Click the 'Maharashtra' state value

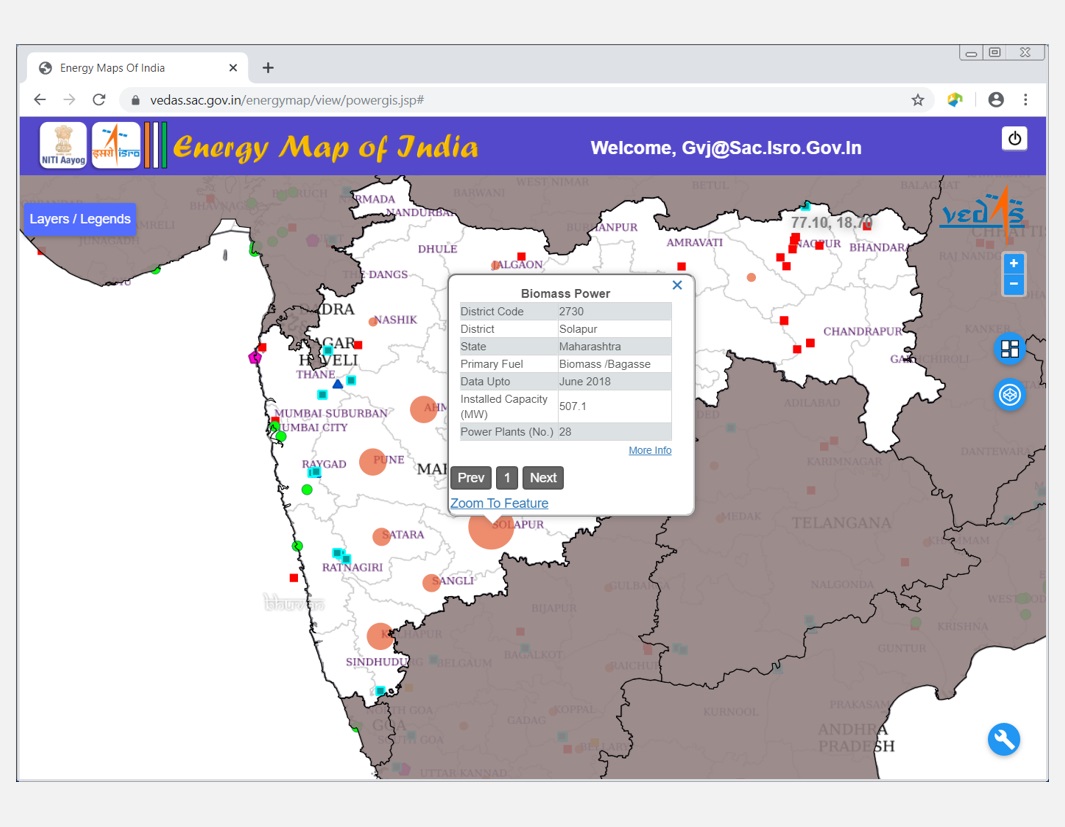(590, 346)
